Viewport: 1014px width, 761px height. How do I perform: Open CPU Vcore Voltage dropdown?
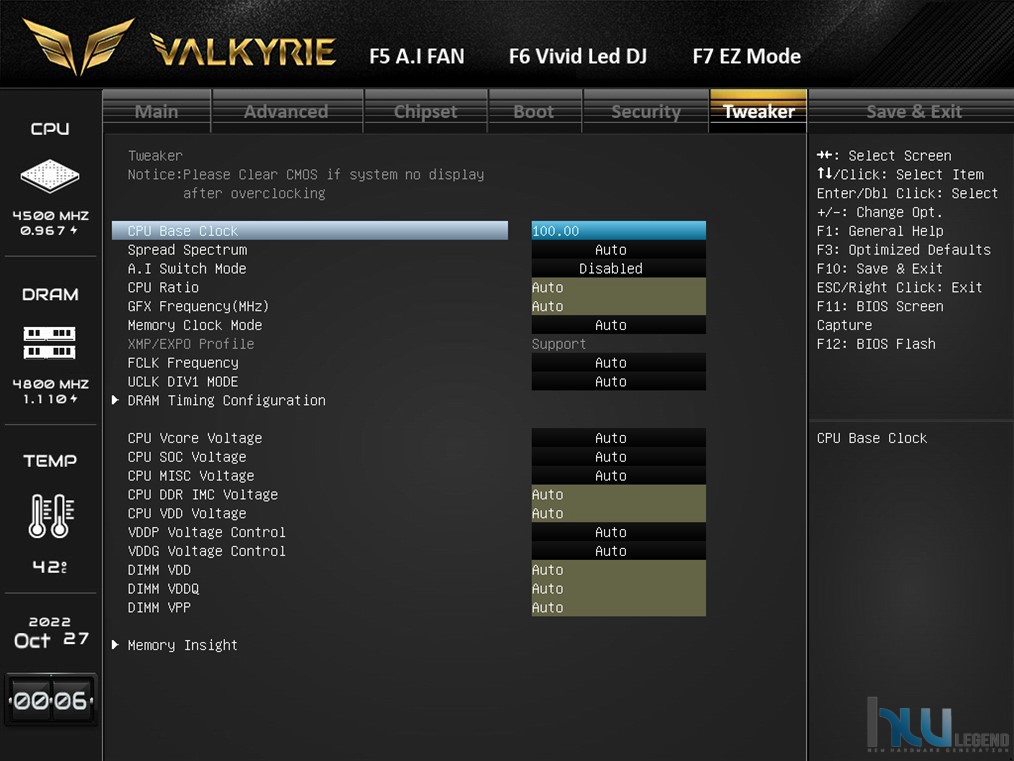[618, 438]
